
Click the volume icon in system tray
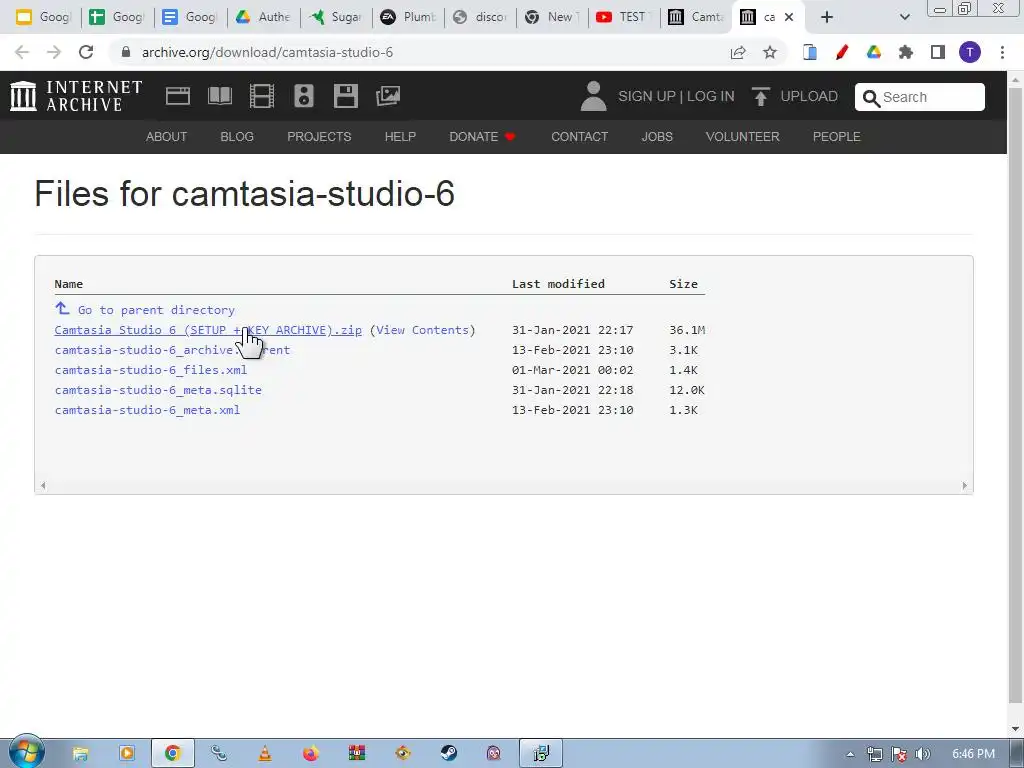pyautogui.click(x=923, y=754)
